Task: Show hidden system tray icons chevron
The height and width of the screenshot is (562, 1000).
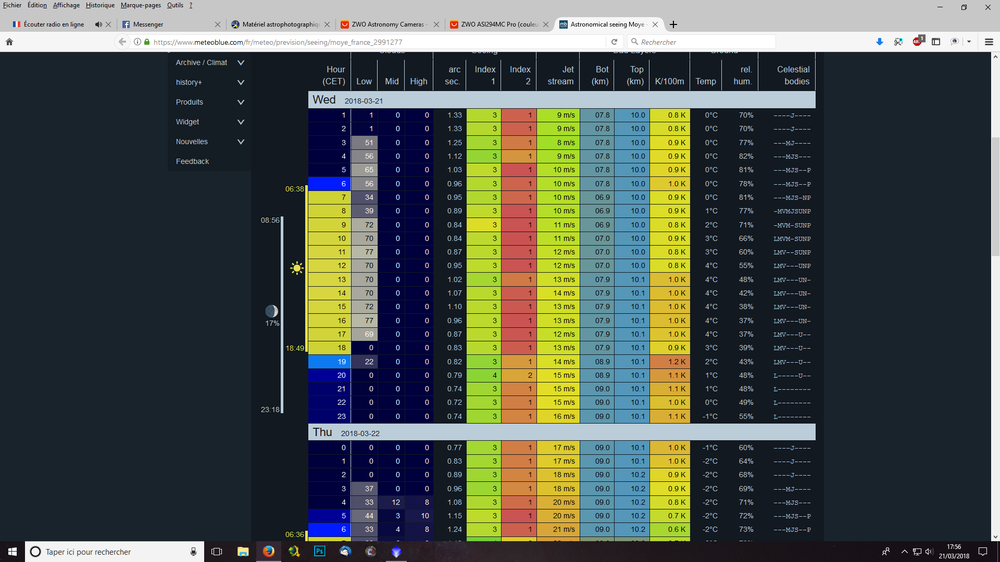Action: (904, 552)
